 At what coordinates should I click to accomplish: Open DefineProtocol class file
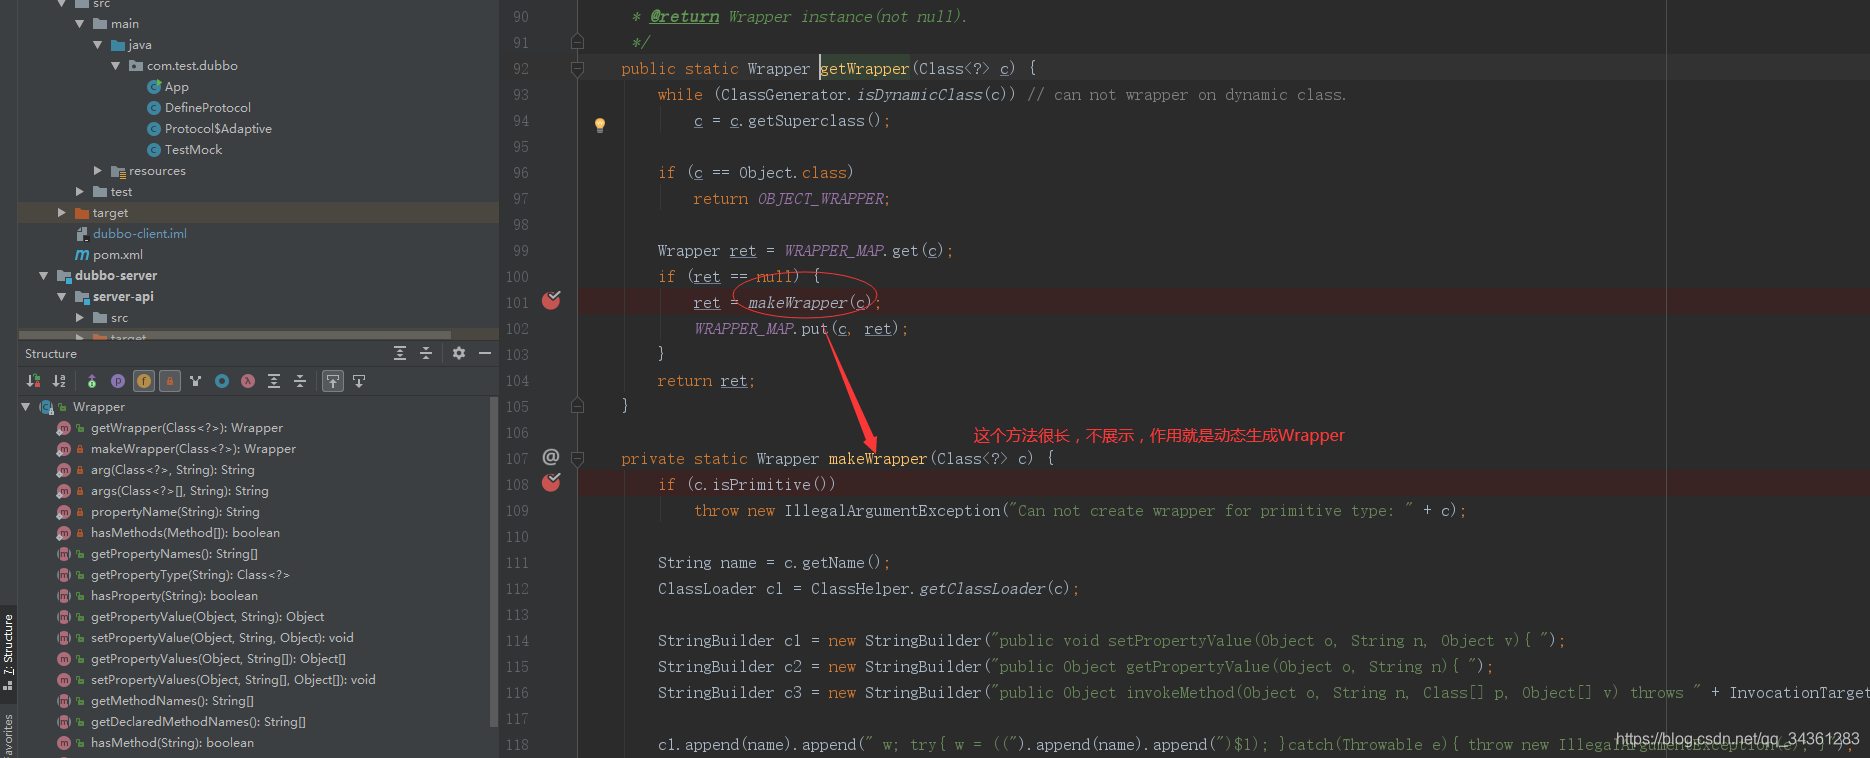click(x=207, y=108)
